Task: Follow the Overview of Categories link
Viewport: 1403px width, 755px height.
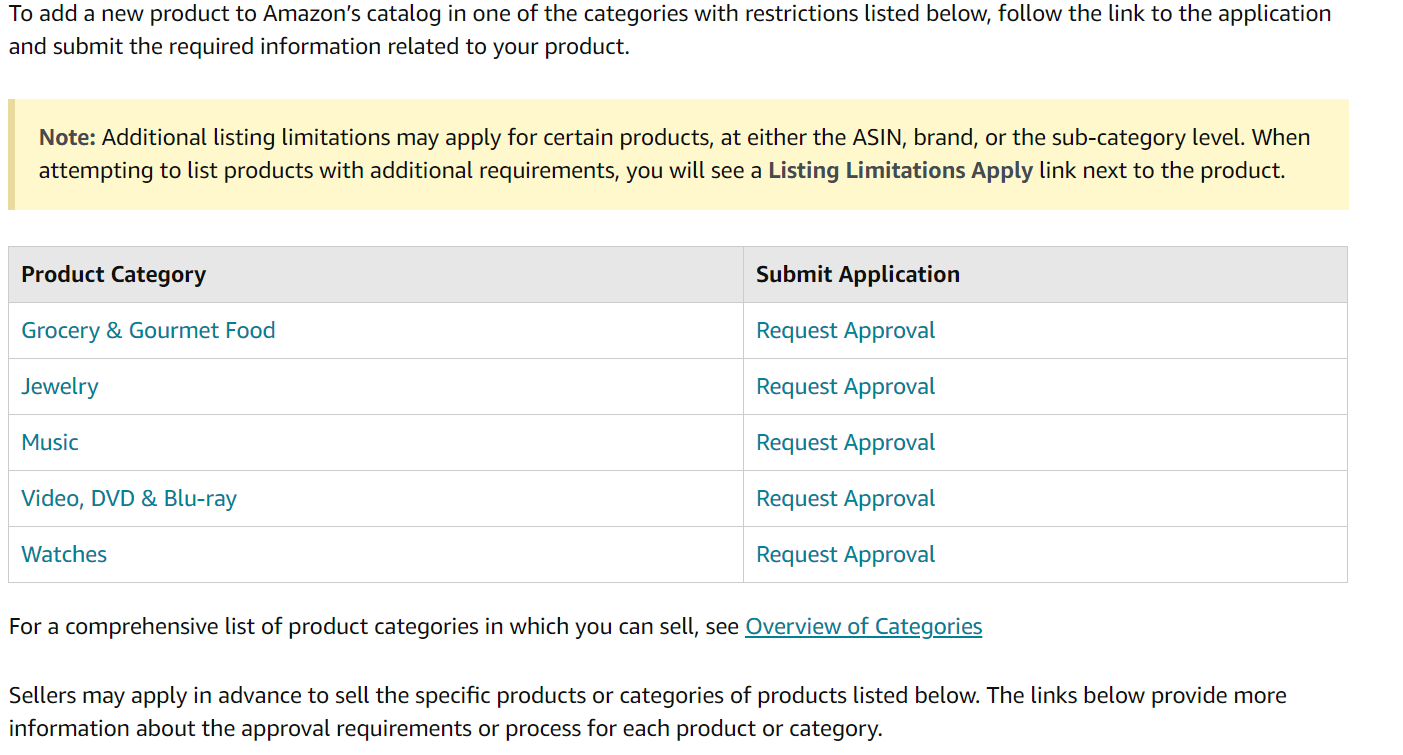Action: click(863, 627)
